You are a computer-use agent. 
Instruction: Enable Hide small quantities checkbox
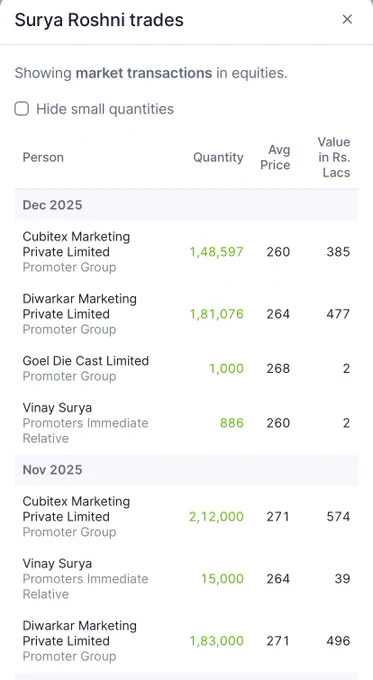click(x=22, y=108)
